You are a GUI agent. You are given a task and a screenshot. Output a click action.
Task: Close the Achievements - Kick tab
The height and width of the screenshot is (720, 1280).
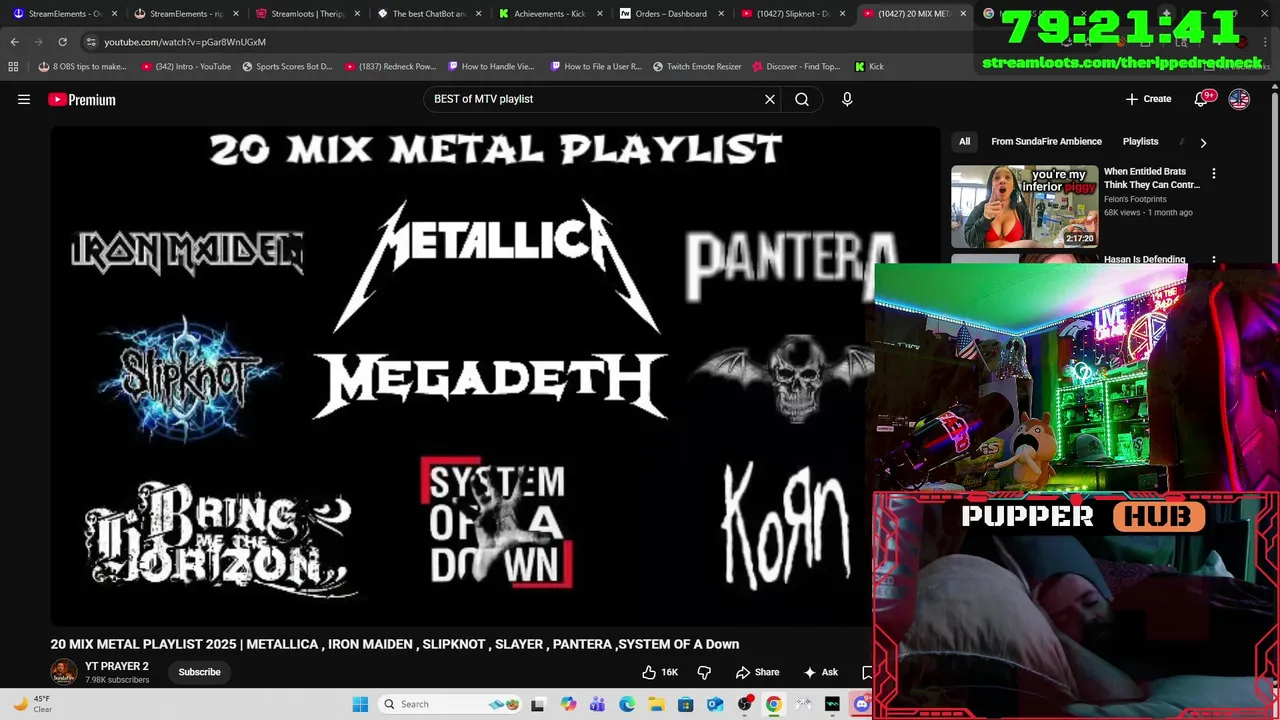[600, 14]
